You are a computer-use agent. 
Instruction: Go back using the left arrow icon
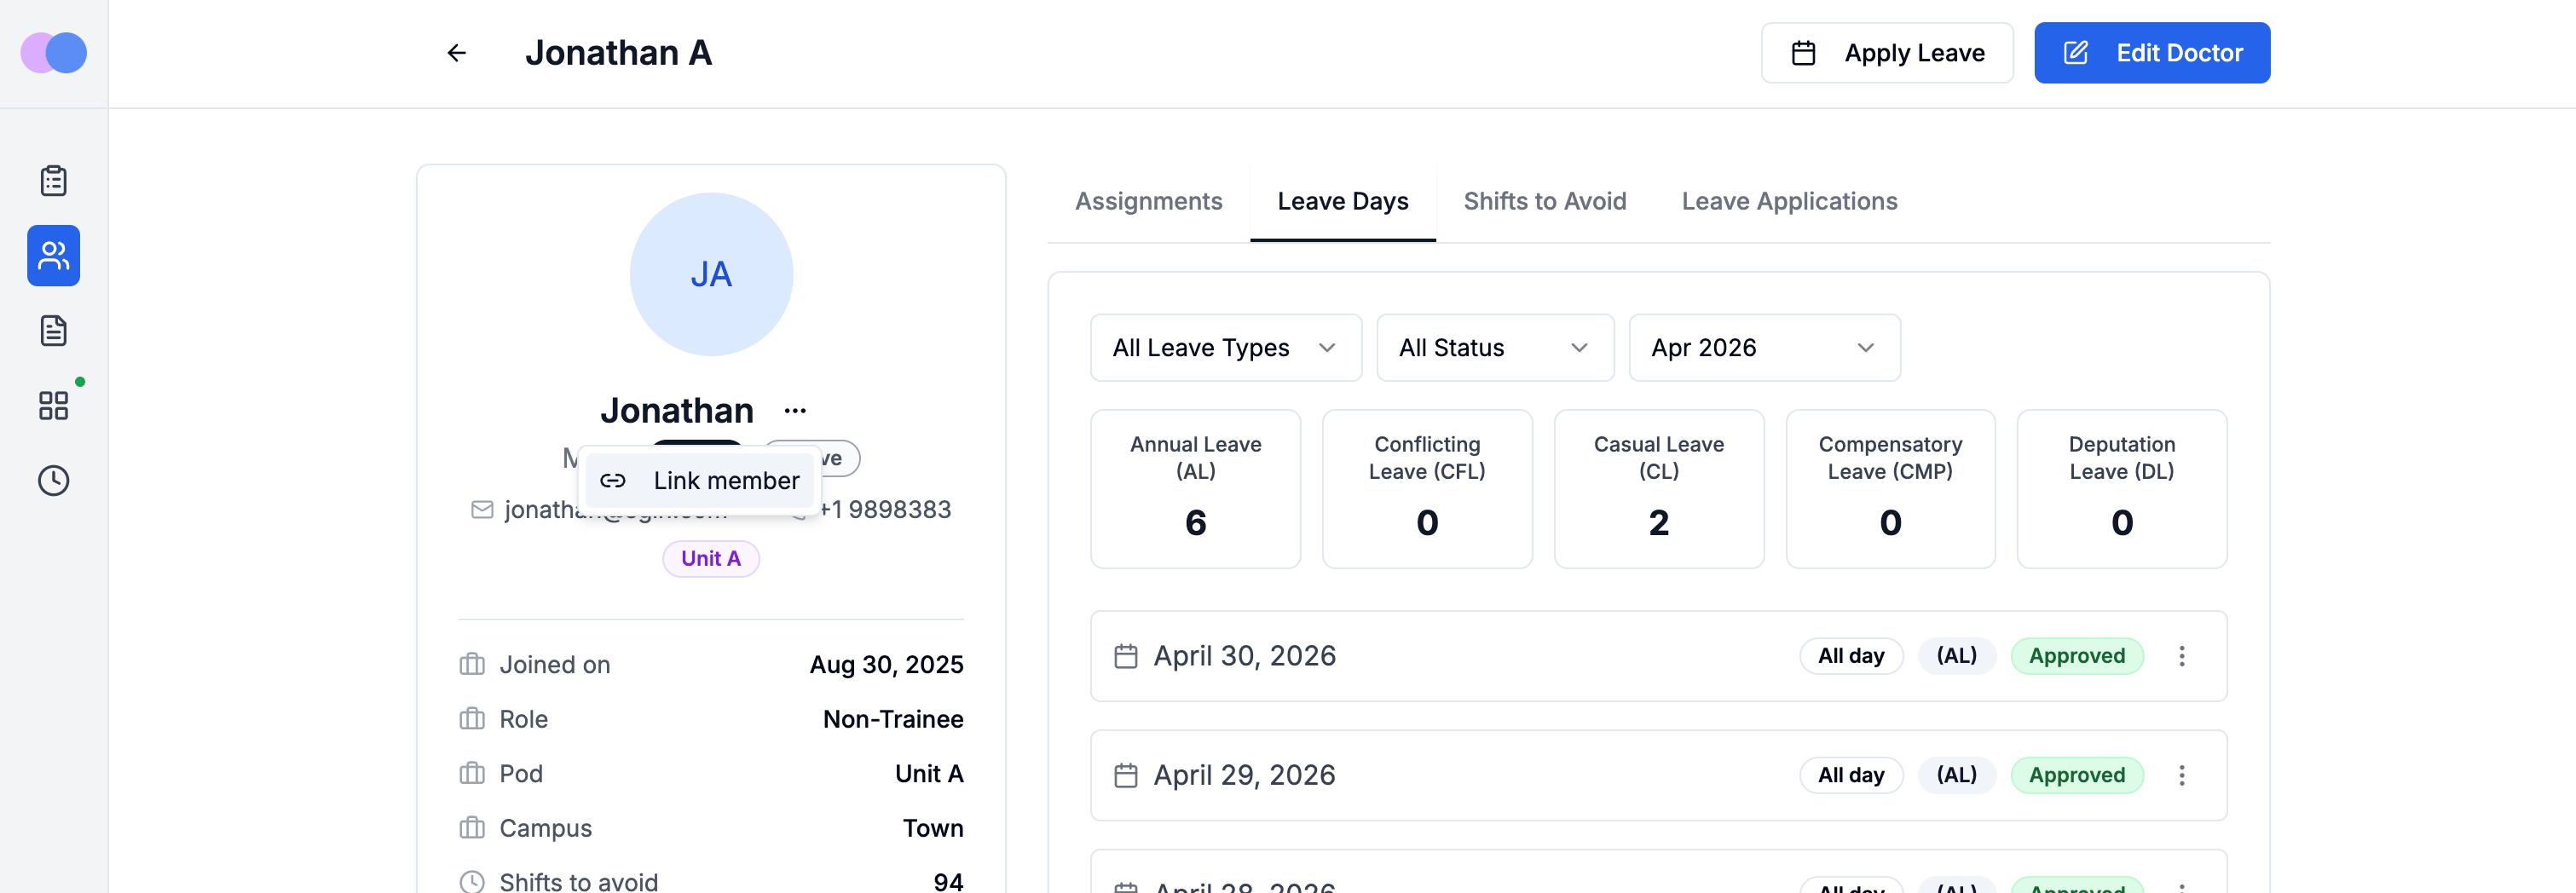click(457, 53)
